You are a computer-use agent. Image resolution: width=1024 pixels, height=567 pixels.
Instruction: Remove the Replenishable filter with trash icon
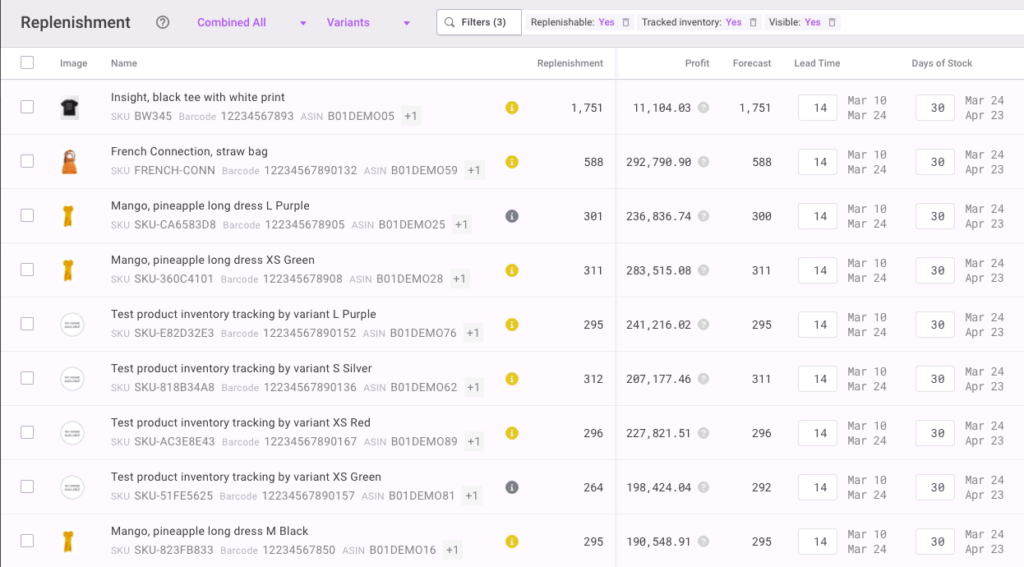tap(626, 22)
